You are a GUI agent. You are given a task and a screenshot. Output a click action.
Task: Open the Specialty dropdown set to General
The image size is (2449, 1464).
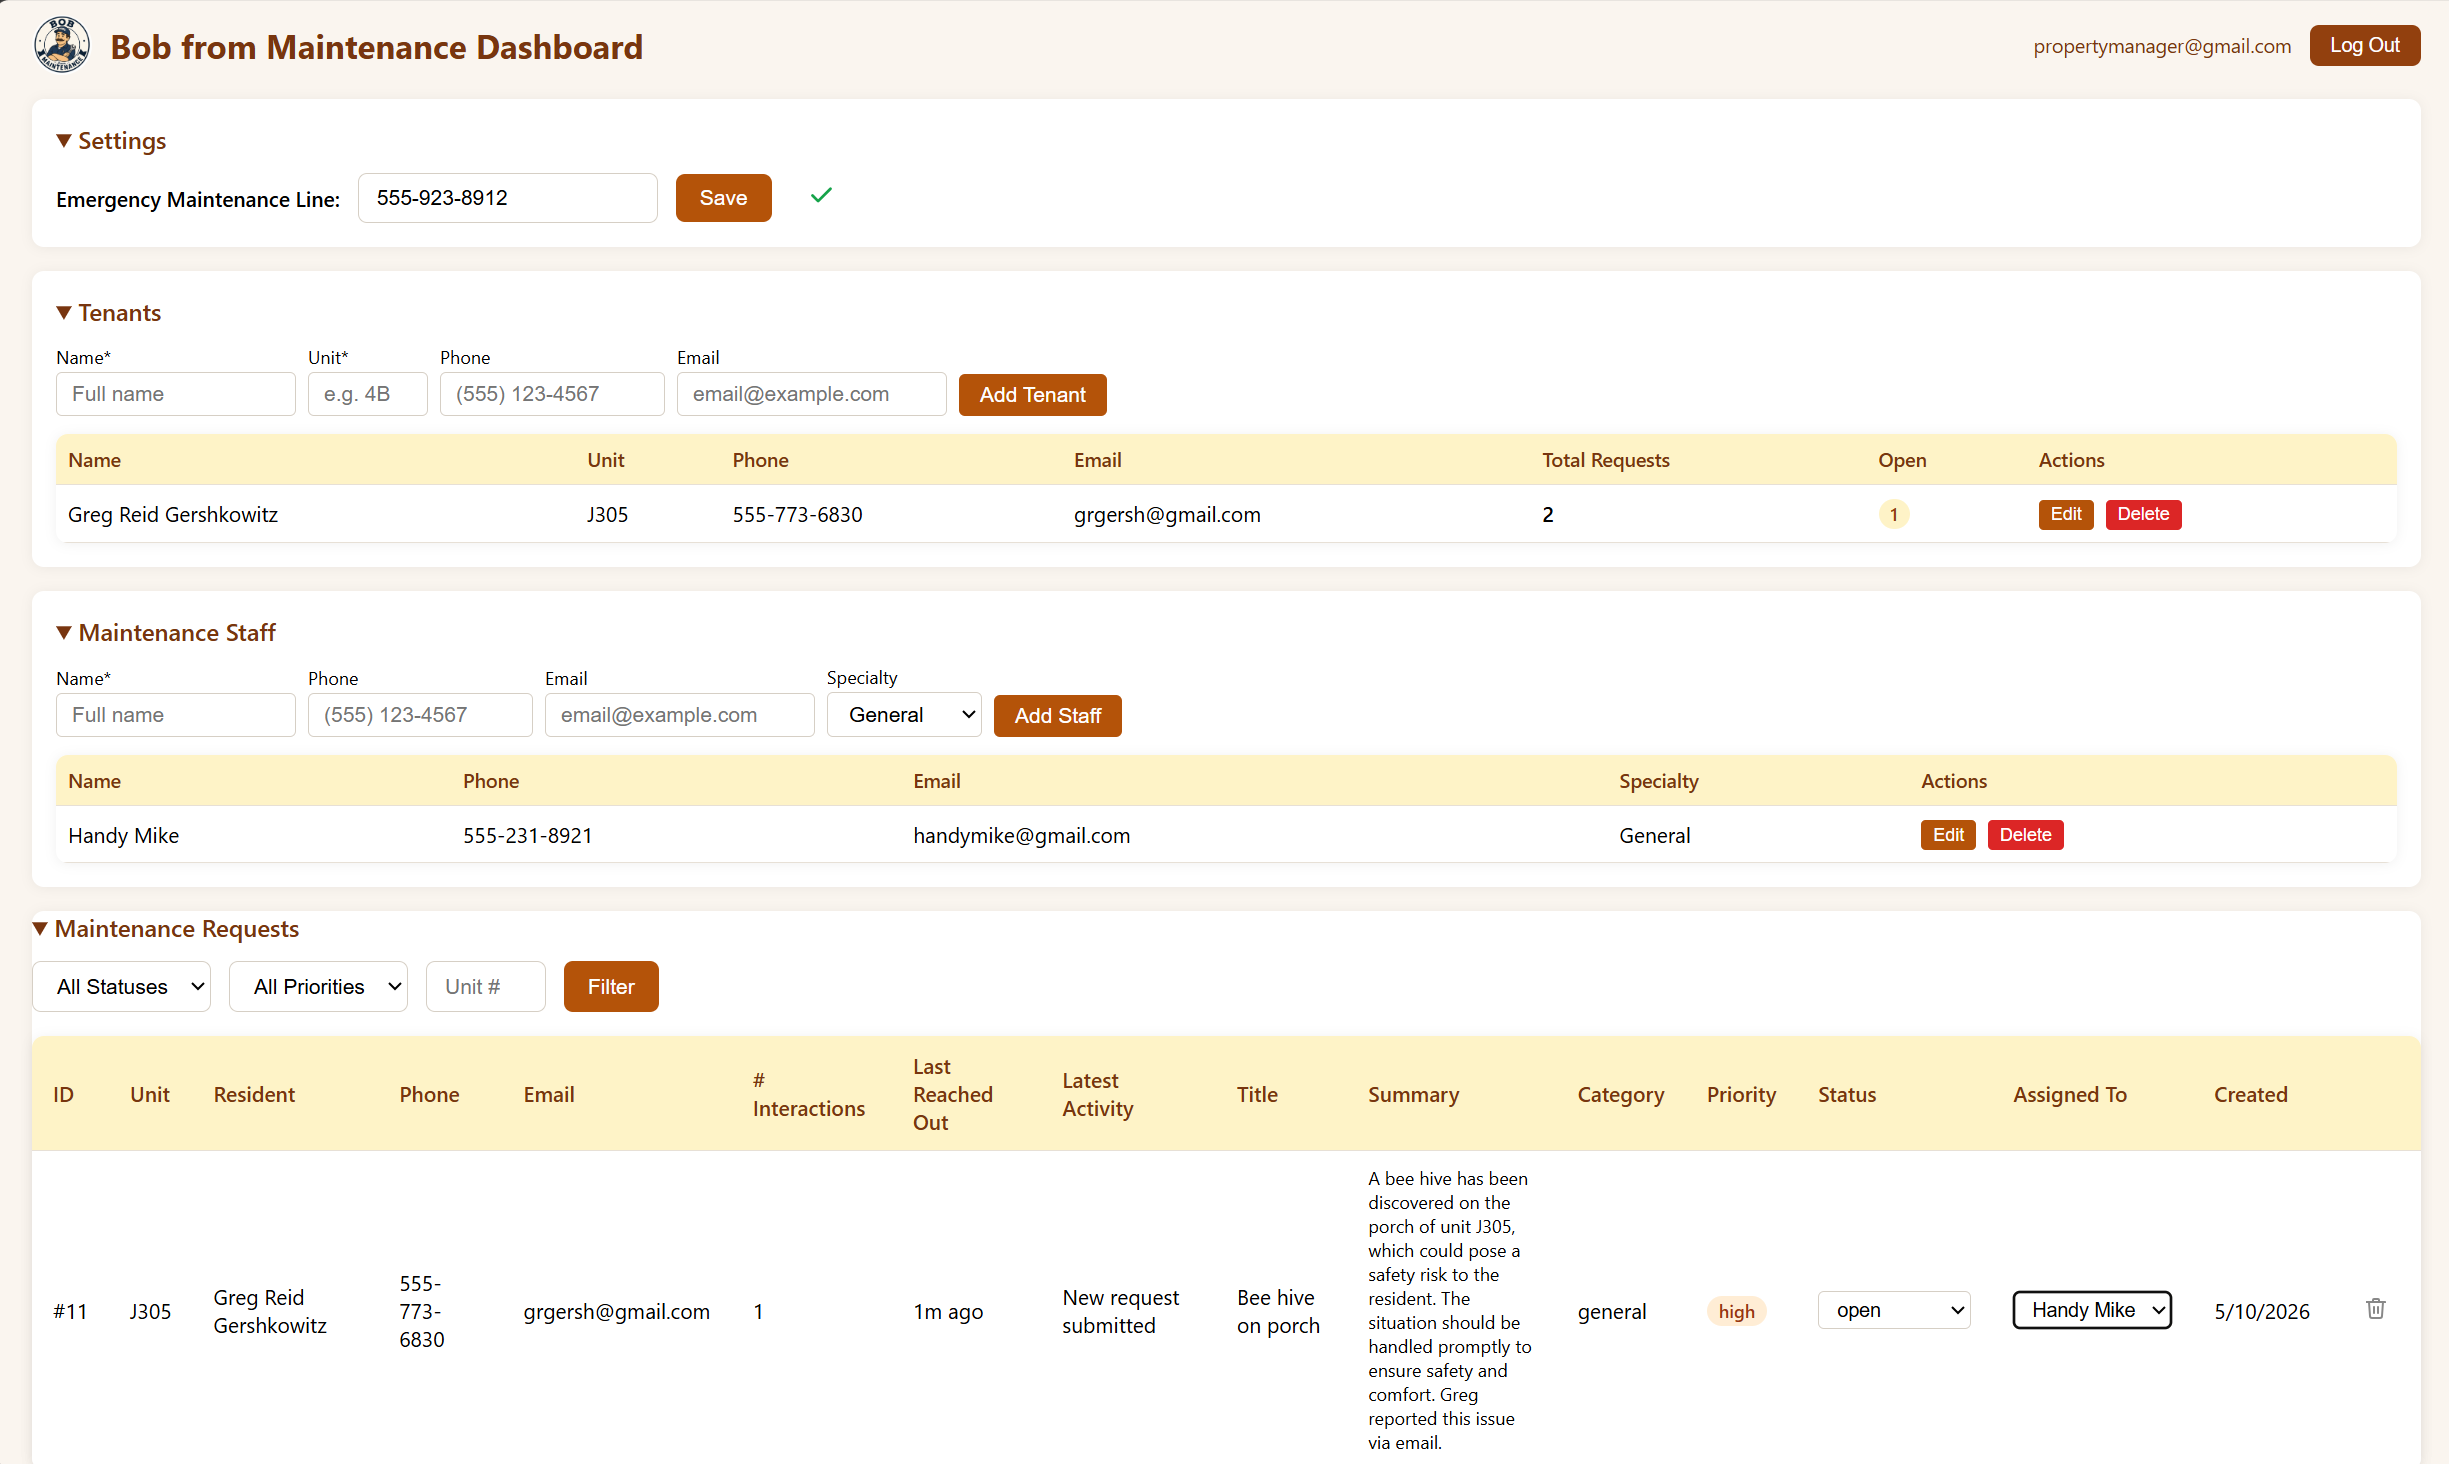[904, 715]
